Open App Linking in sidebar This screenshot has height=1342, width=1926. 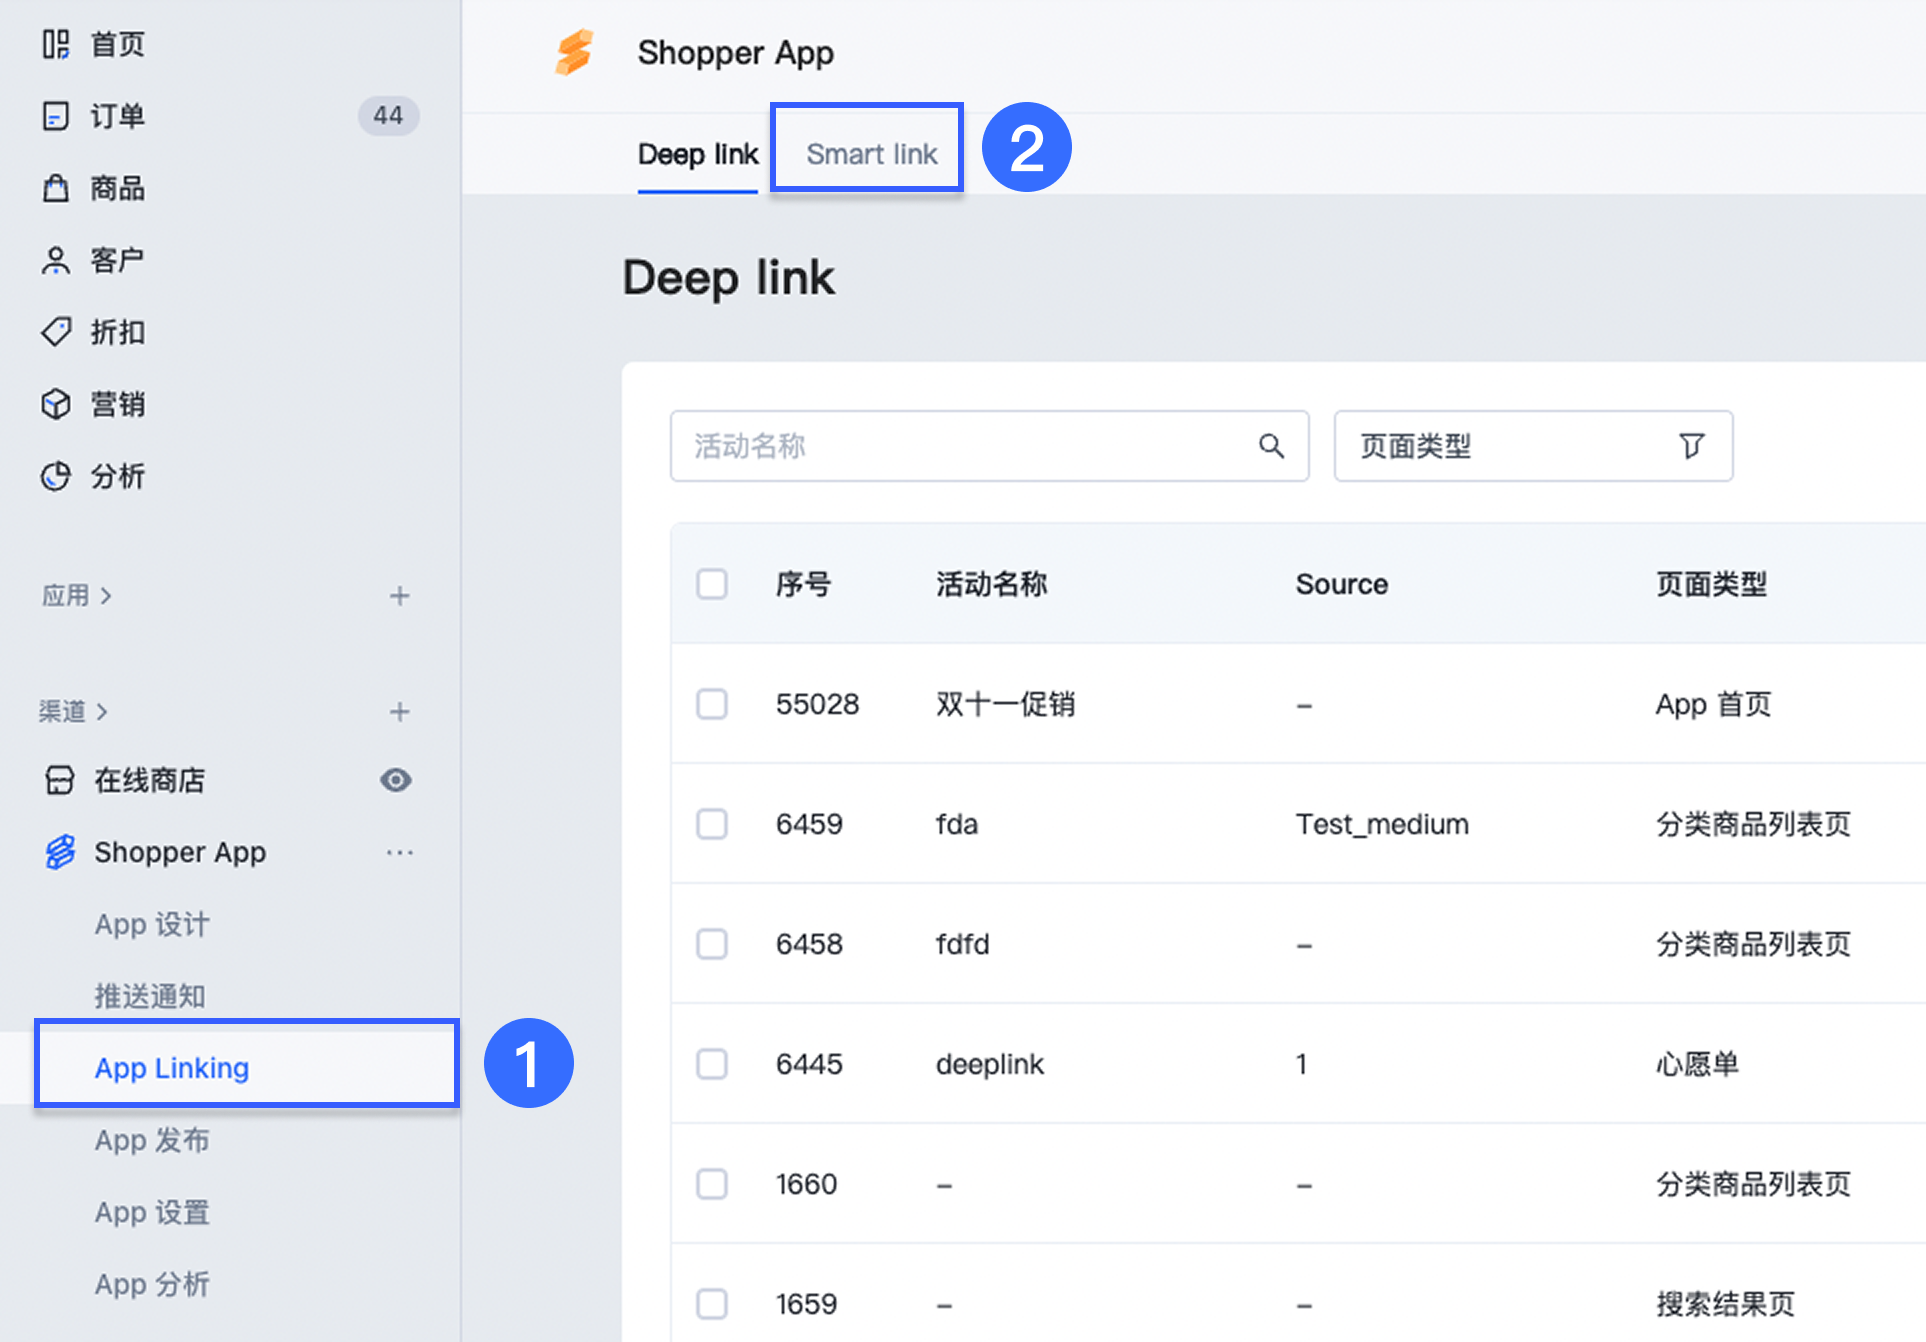[172, 1068]
